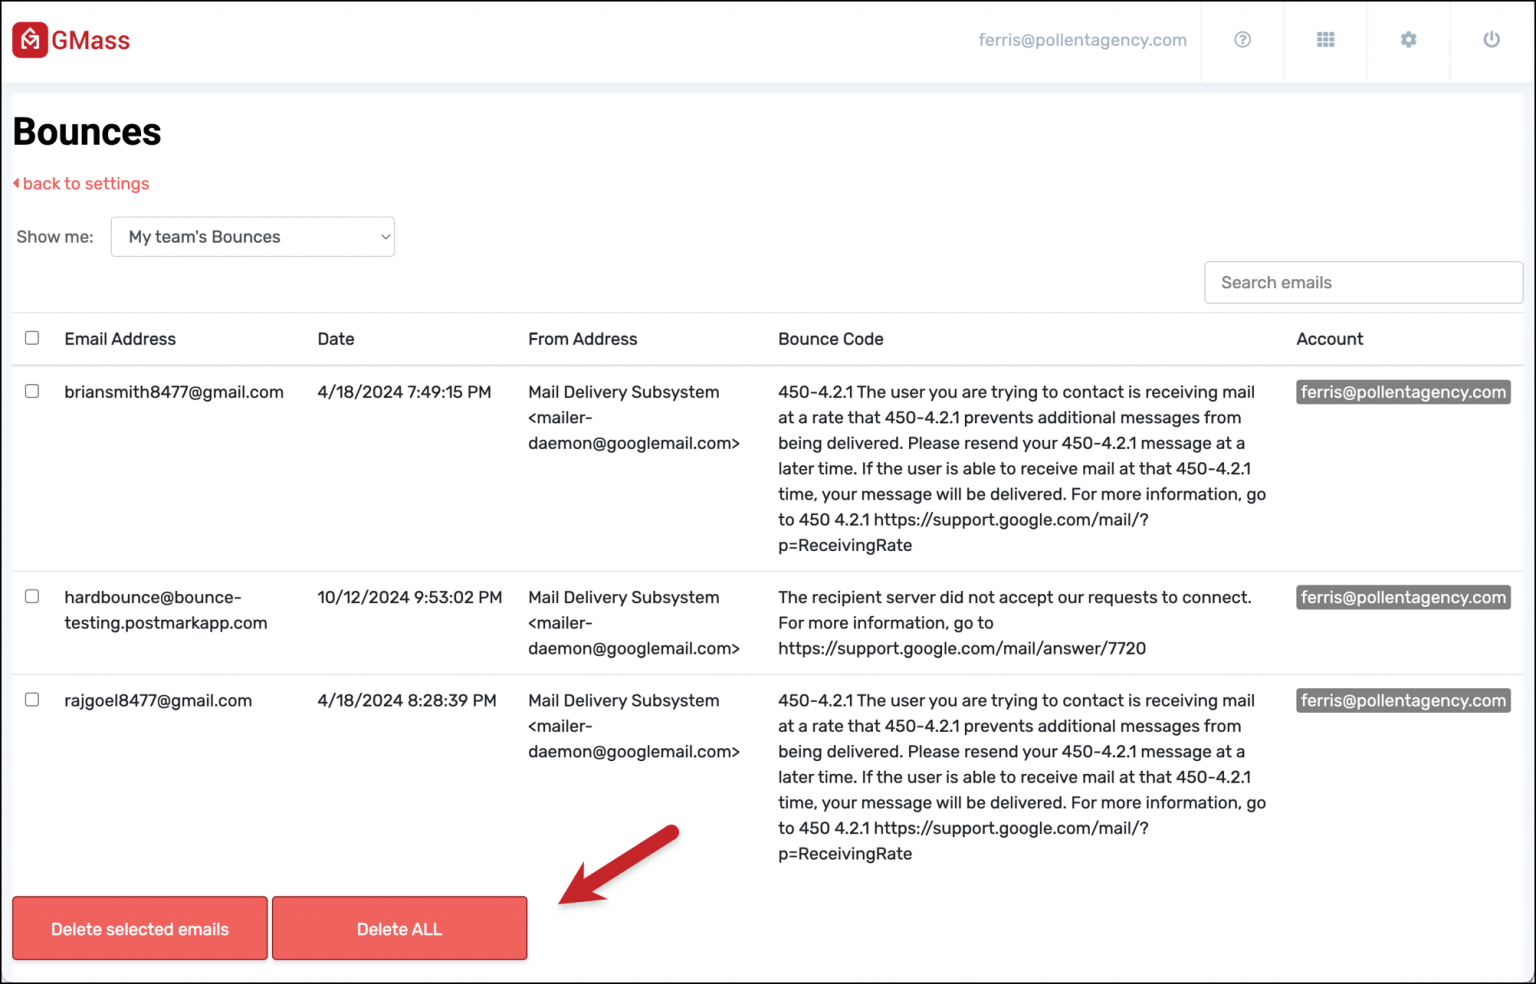The width and height of the screenshot is (1536, 984).
Task: Click the GMass logo icon
Action: pos(30,40)
